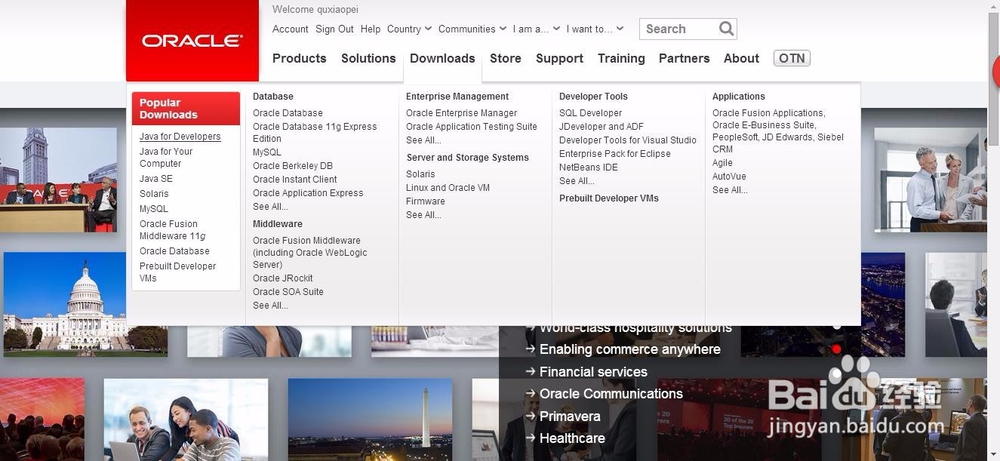Screen dimensions: 1000x461
Task: Open Oracle Berkeley DB link
Action: [x=292, y=166]
